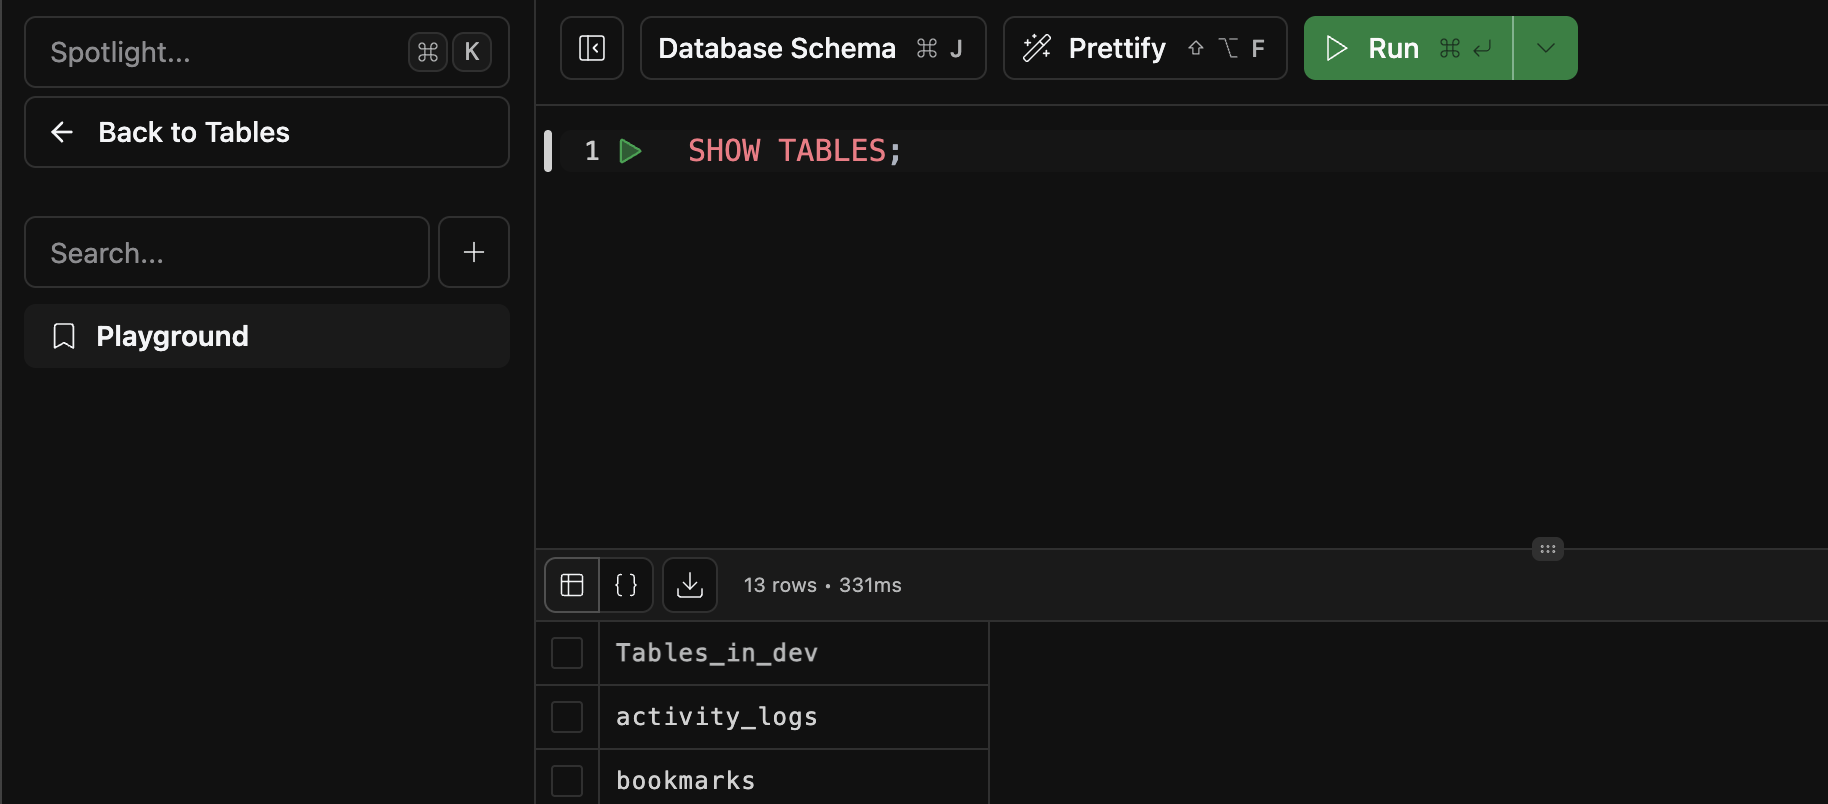The height and width of the screenshot is (804, 1828).
Task: Select the bookmarks cell
Action: [x=794, y=778]
